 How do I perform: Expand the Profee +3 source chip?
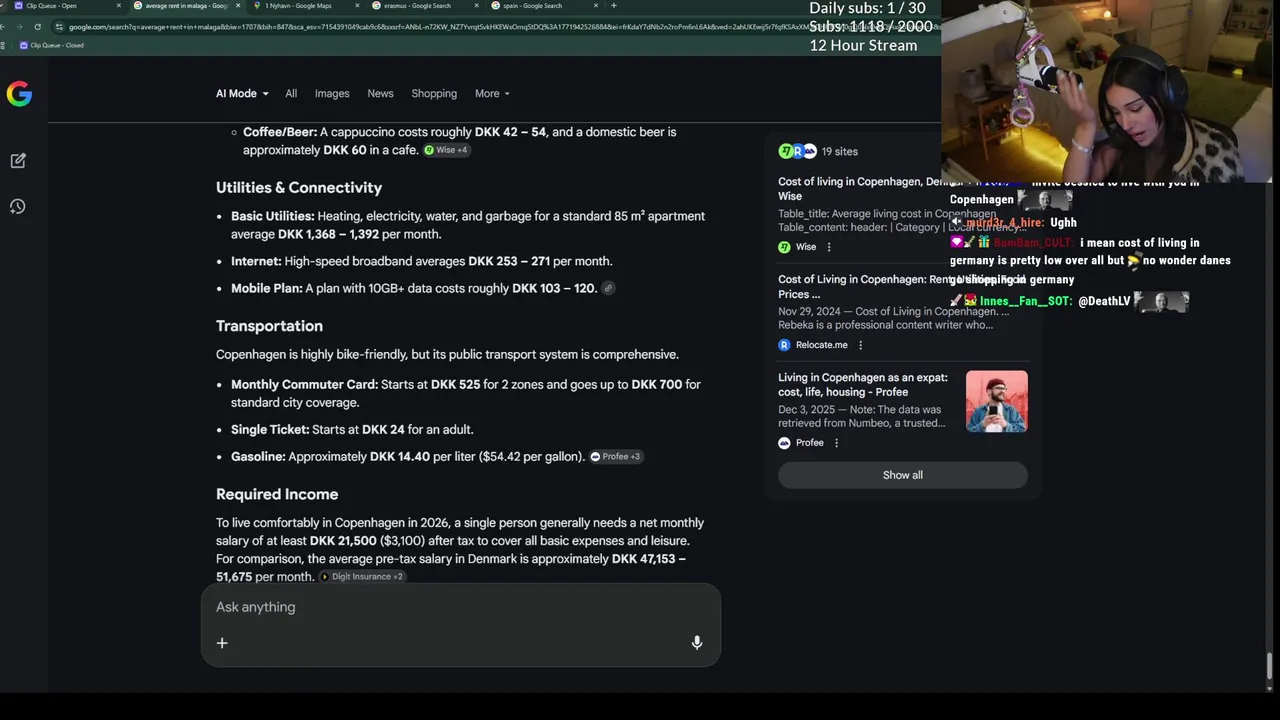tap(616, 457)
